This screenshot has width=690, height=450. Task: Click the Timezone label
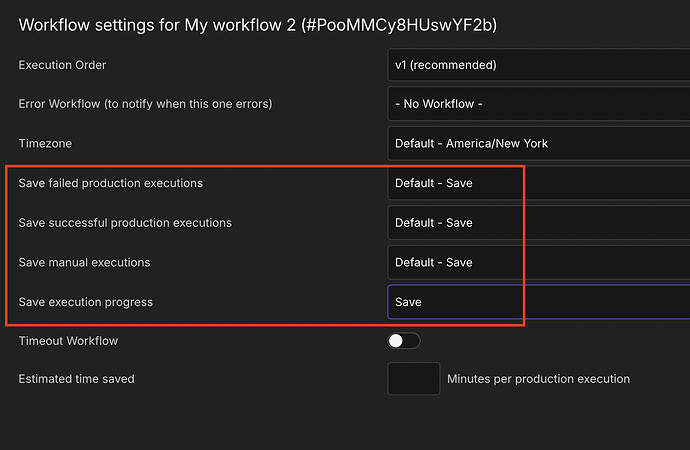point(47,143)
